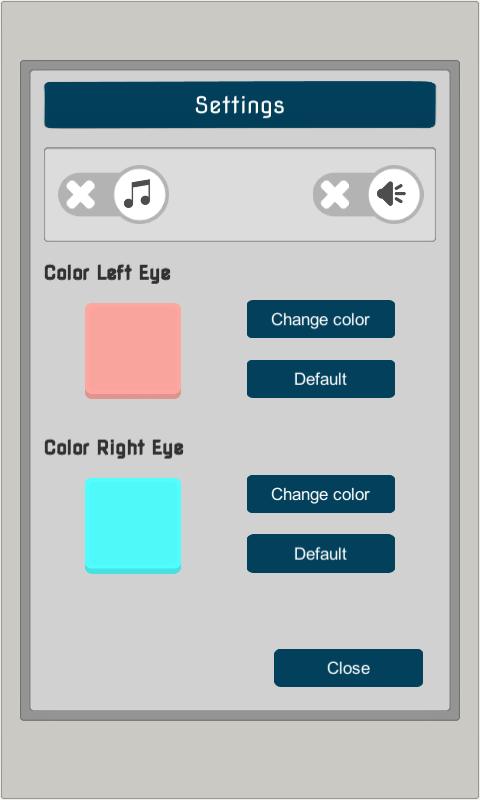Click the speaker sound knob icon
Image resolution: width=480 pixels, height=800 pixels.
coord(394,194)
